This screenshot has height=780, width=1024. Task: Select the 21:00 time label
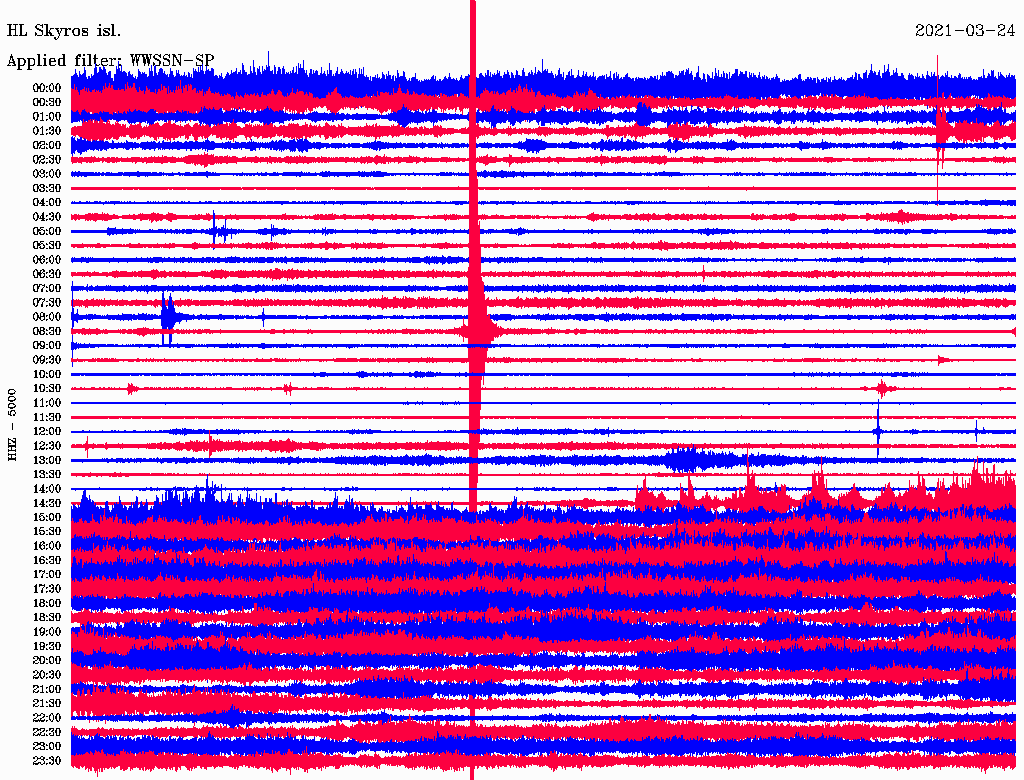47,689
